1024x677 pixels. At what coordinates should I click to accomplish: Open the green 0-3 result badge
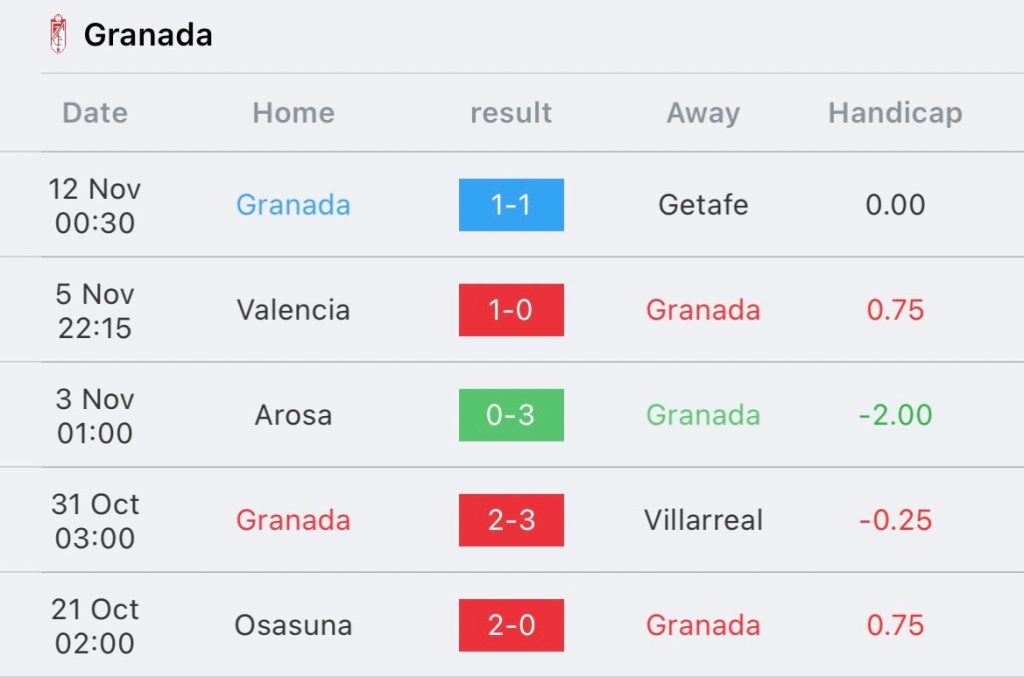click(x=511, y=415)
